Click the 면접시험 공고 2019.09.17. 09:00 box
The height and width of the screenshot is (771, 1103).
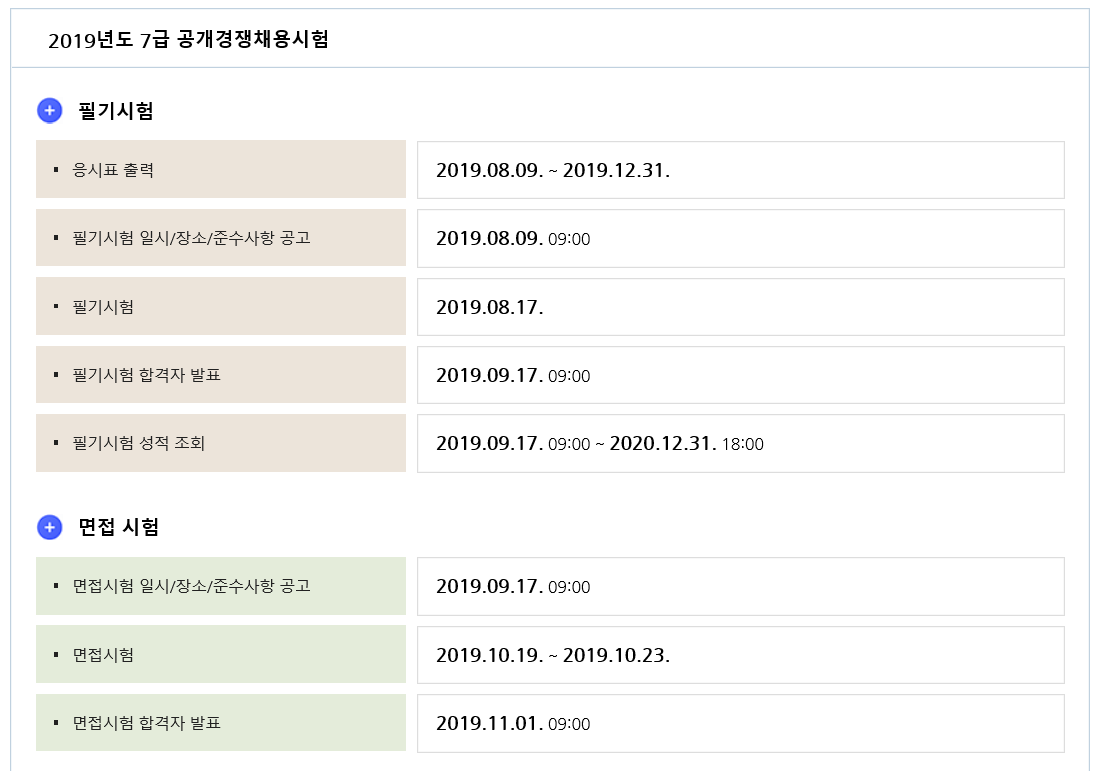(x=740, y=586)
